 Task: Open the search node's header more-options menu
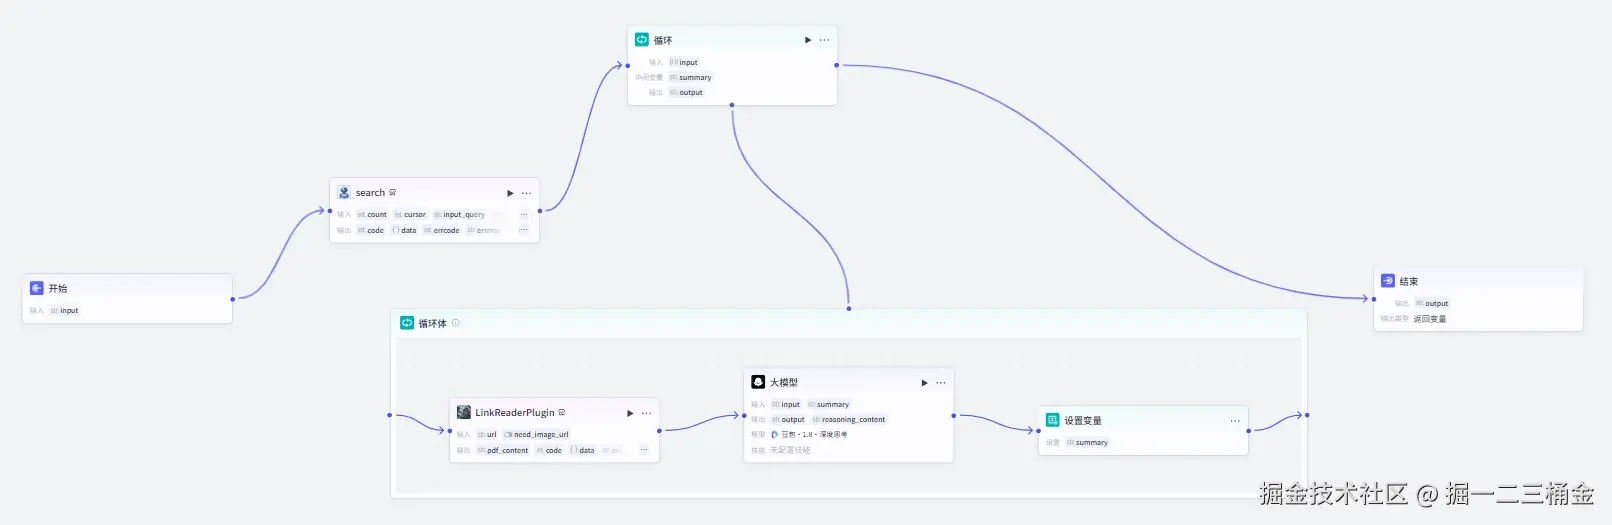click(527, 193)
